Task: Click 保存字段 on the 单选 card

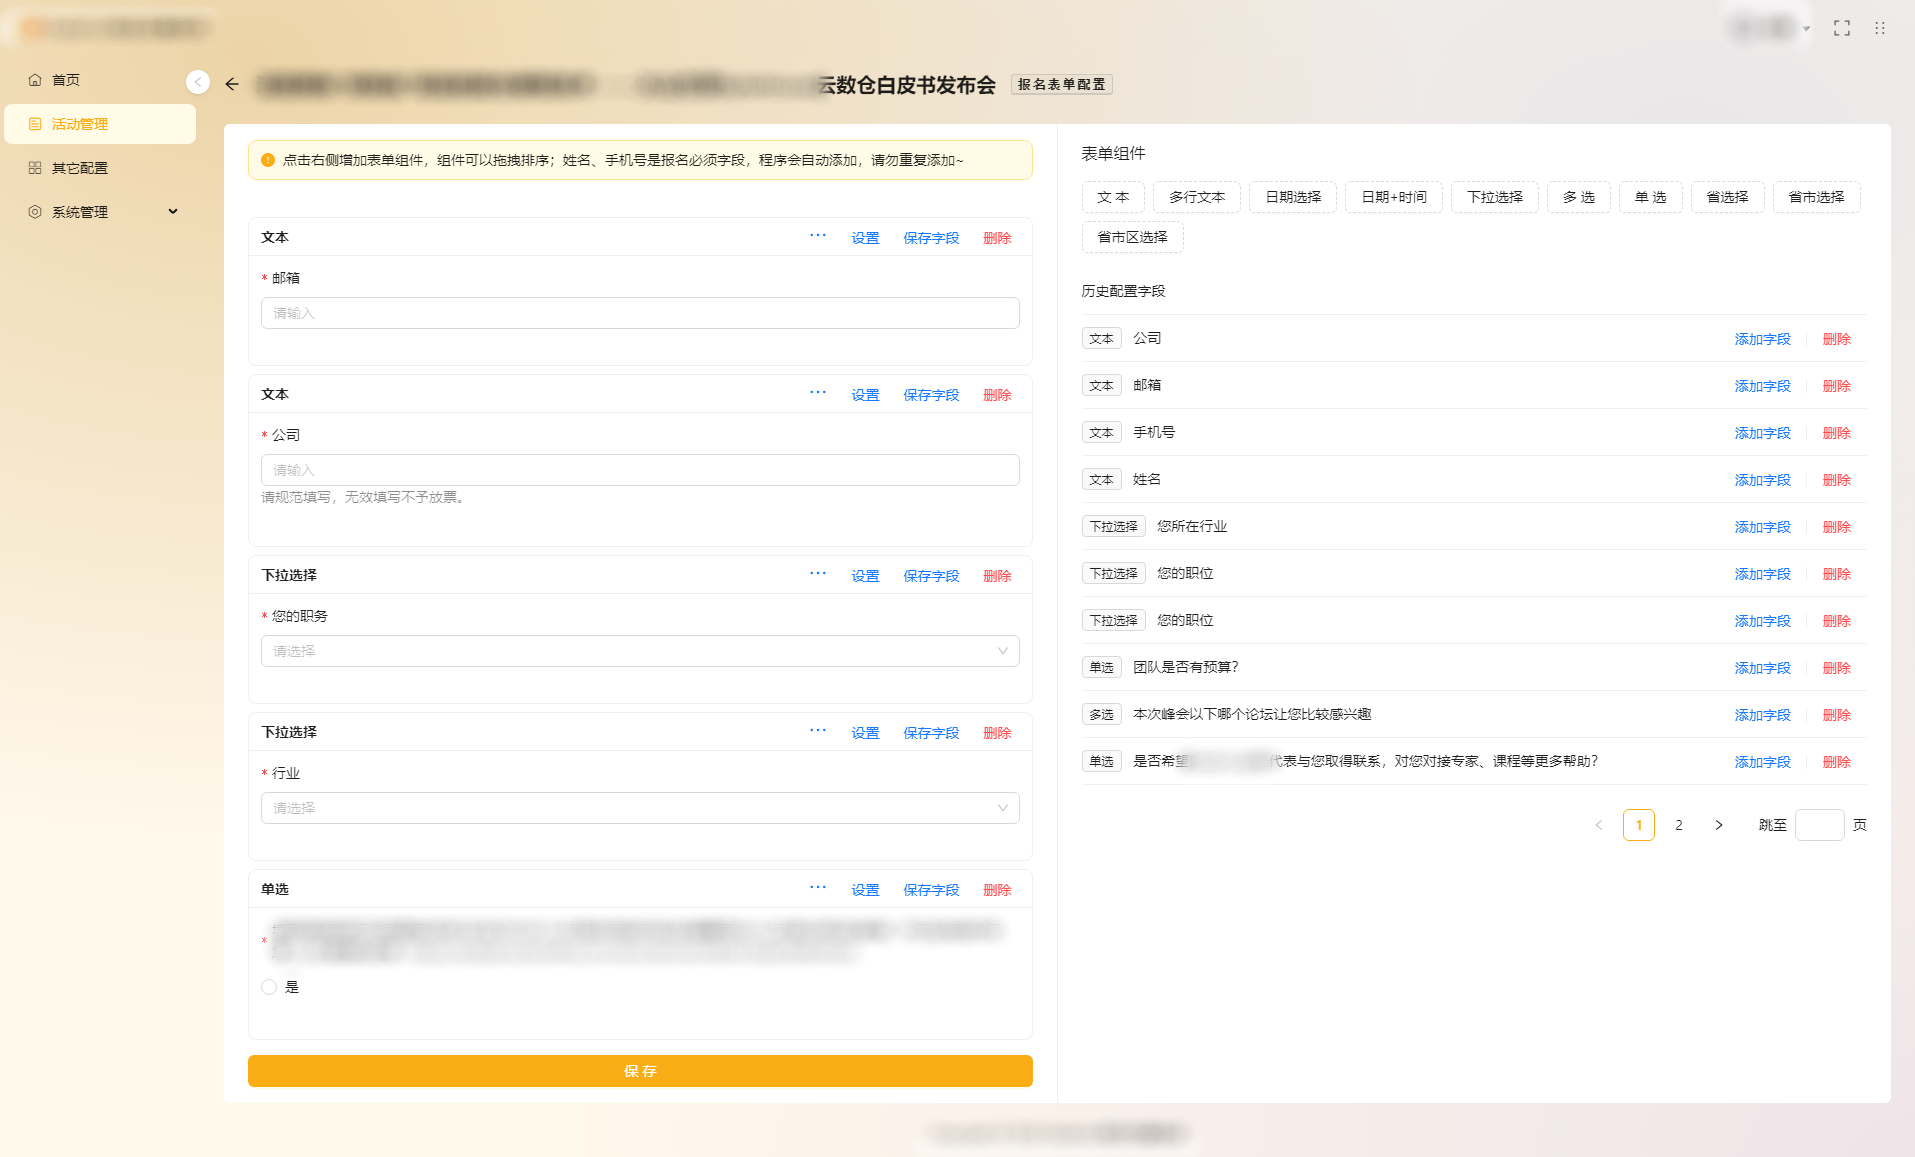Action: point(931,890)
